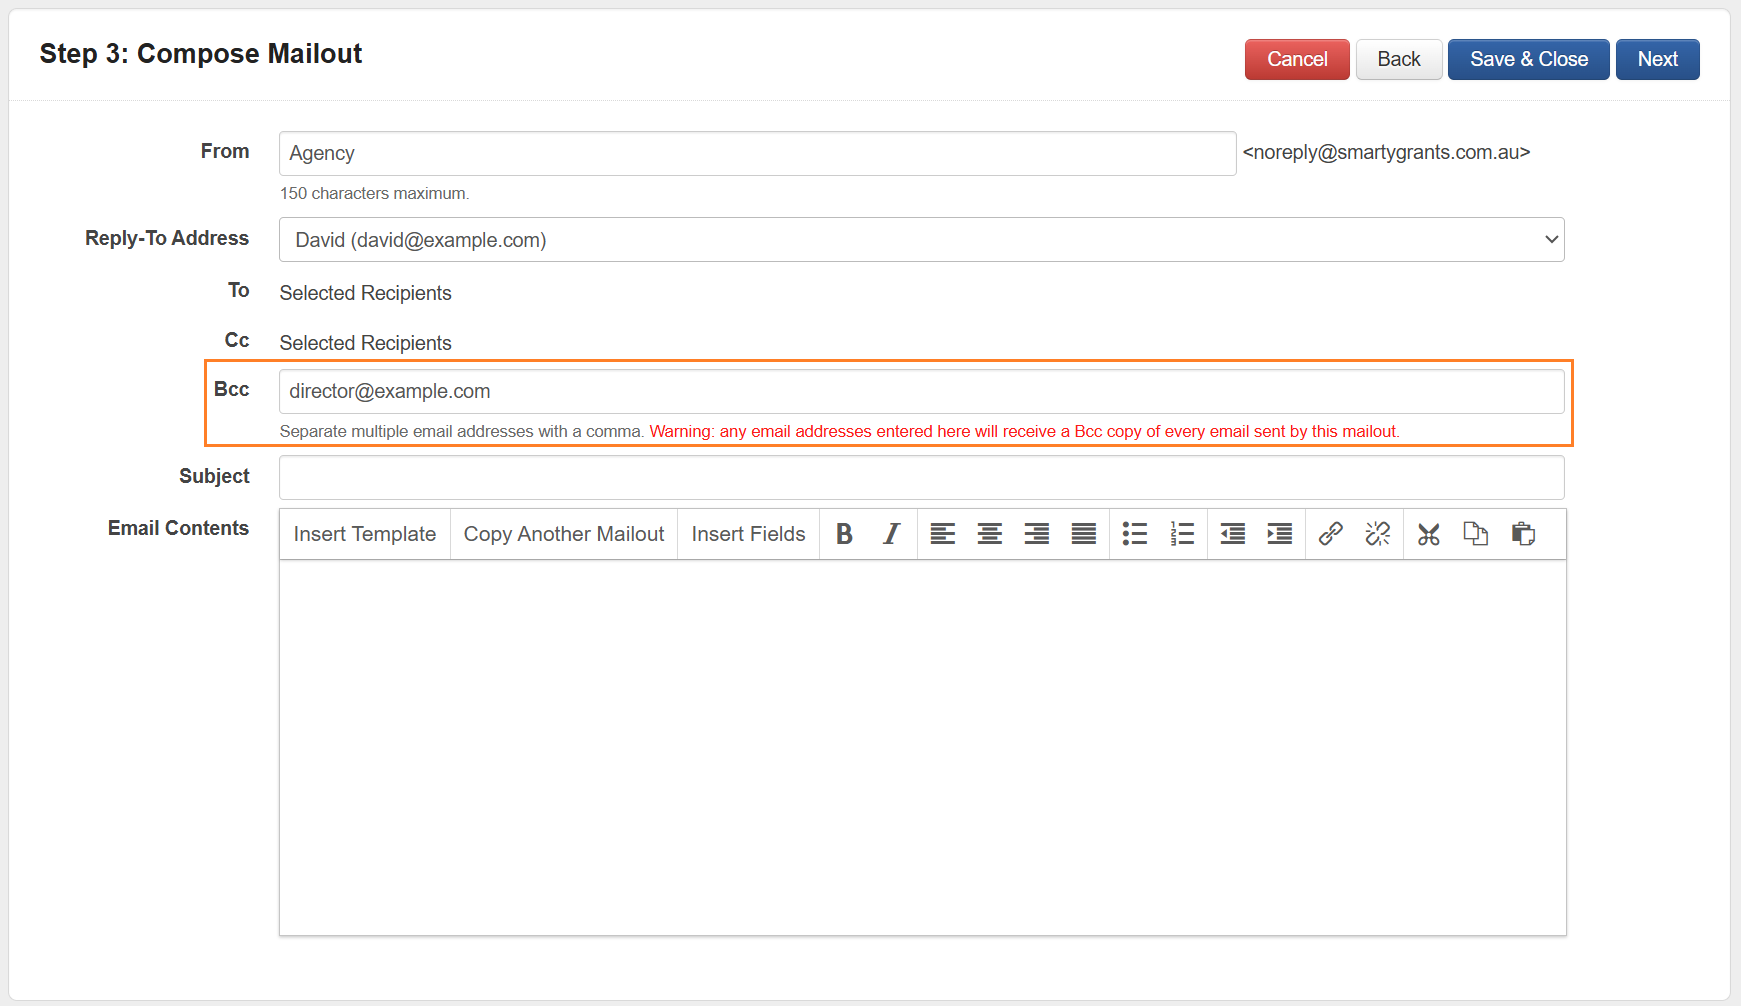This screenshot has height=1006, width=1741.
Task: Remove link using the unlink icon
Action: (x=1377, y=534)
